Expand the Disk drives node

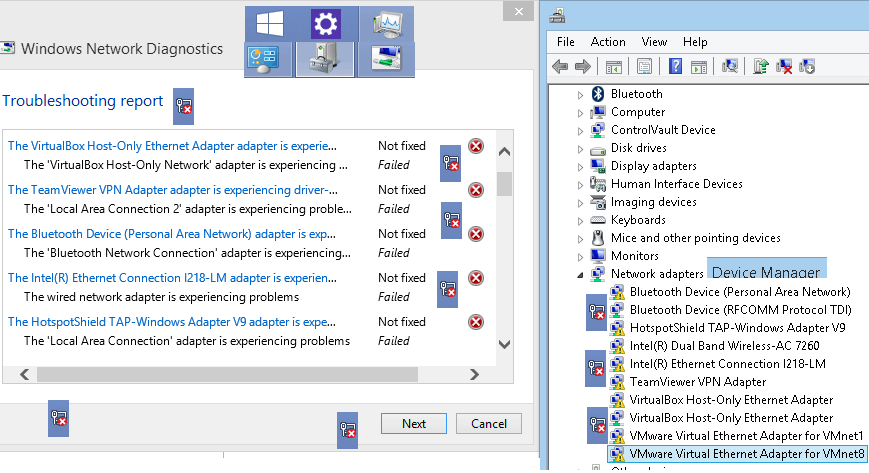click(x=580, y=149)
